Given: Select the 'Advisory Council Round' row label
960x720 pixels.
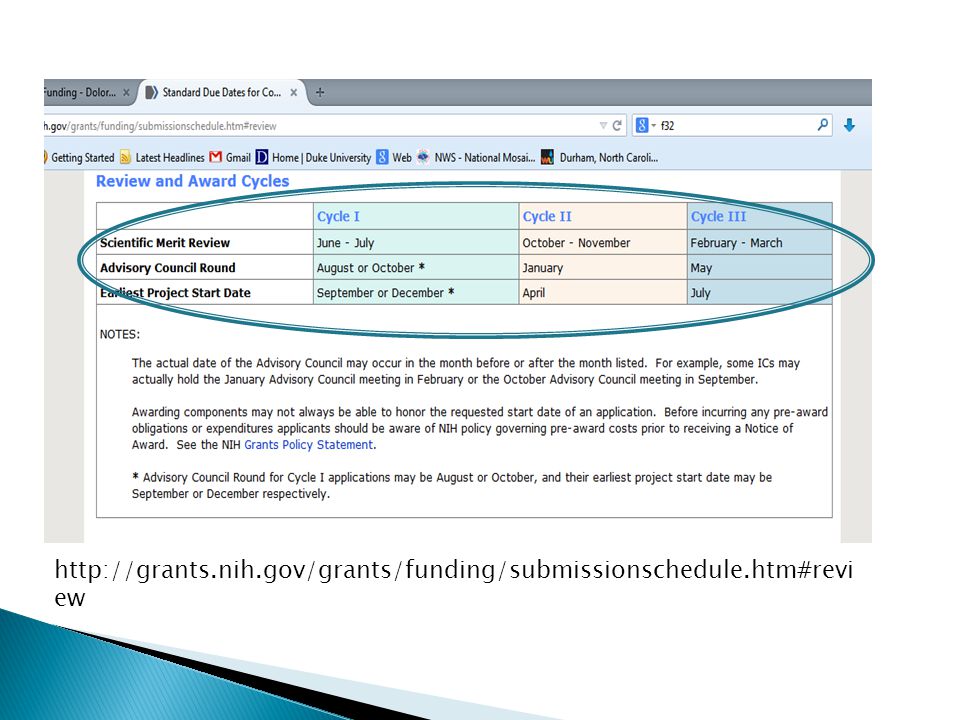Looking at the screenshot, I should click(x=168, y=268).
